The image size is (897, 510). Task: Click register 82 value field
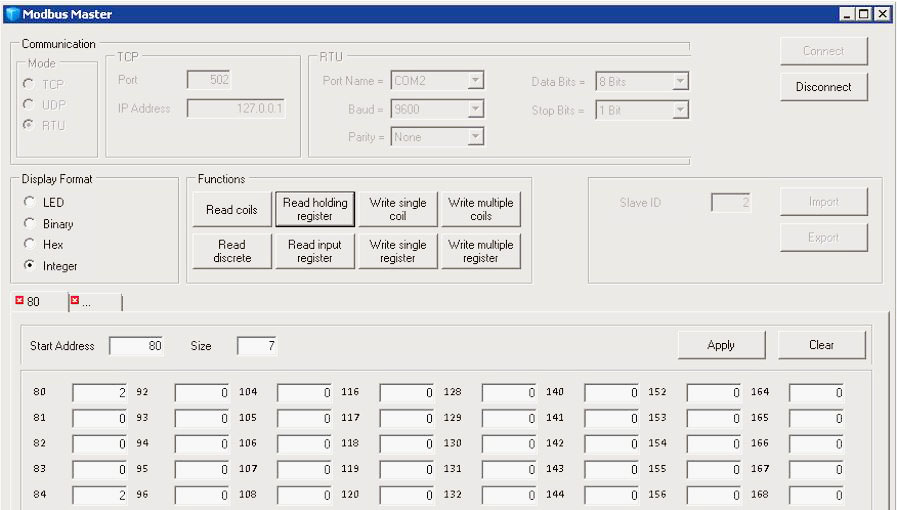(x=100, y=444)
